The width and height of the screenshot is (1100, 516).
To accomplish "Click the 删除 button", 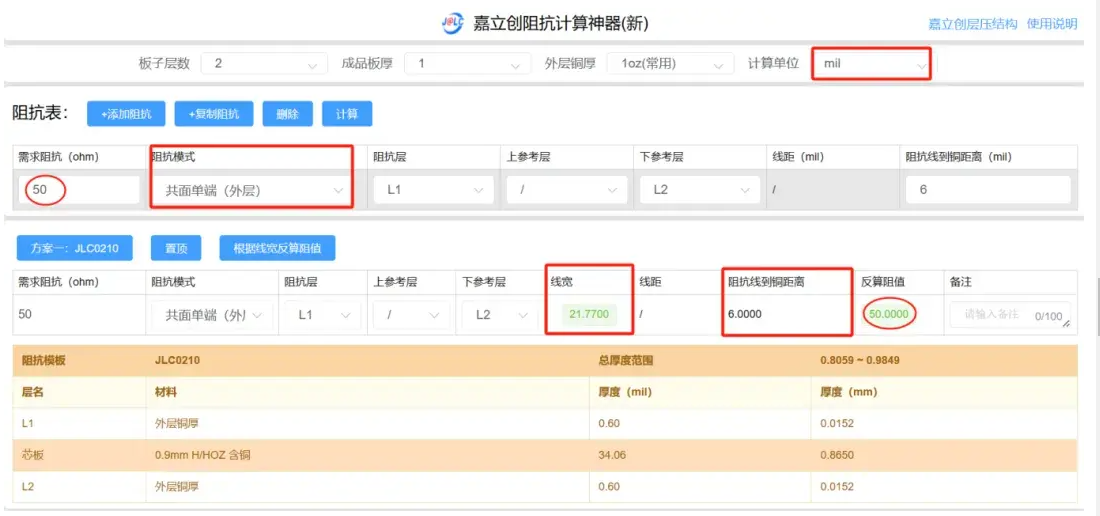I will 288,114.
